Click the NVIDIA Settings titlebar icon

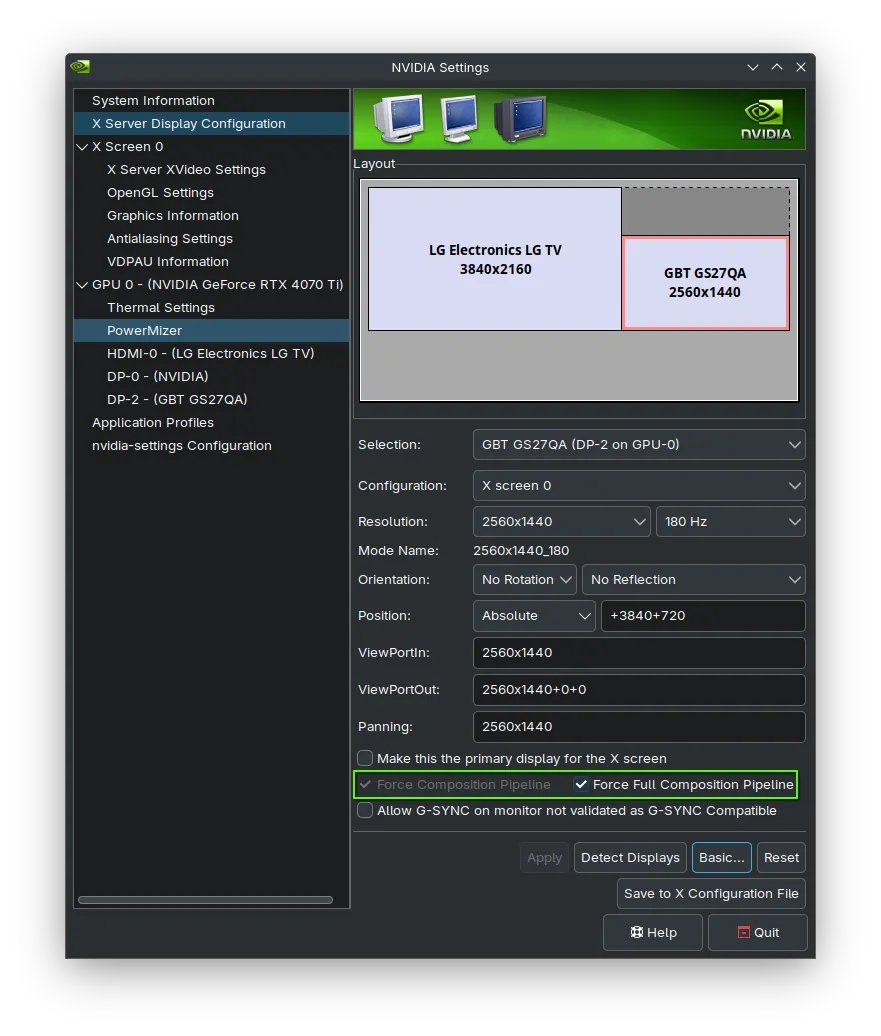[x=78, y=67]
